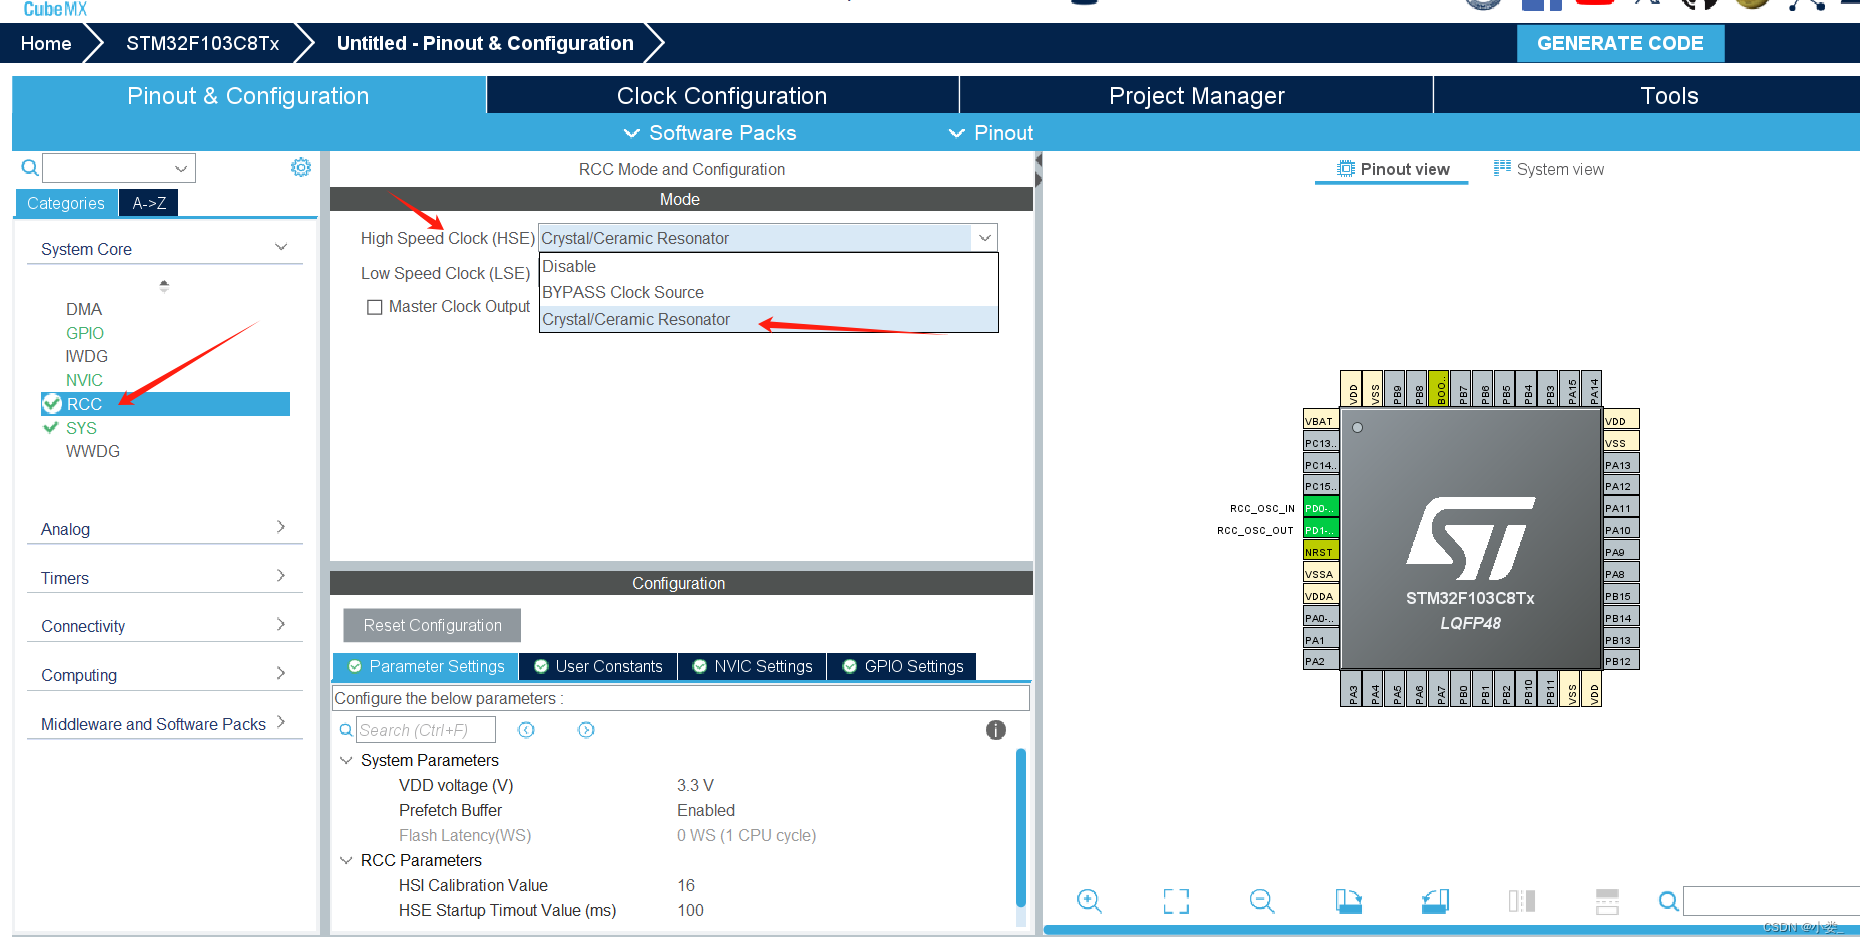Expand the Computing category
Image resolution: width=1860 pixels, height=944 pixels.
click(281, 674)
